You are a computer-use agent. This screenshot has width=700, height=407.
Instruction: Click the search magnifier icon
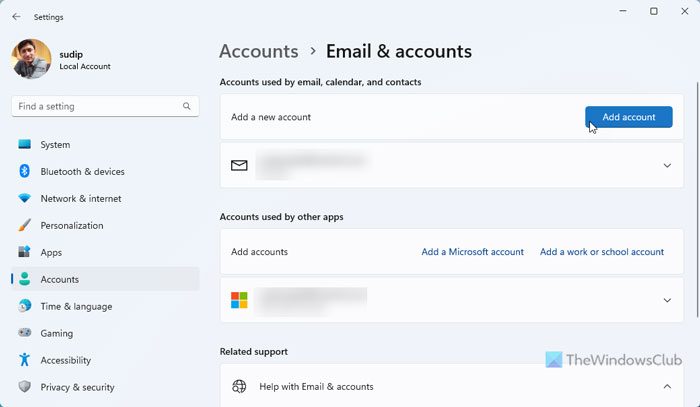(187, 106)
